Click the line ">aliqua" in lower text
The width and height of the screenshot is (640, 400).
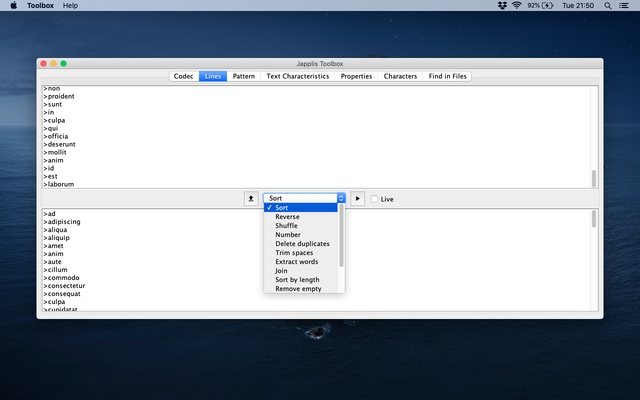pyautogui.click(x=55, y=230)
